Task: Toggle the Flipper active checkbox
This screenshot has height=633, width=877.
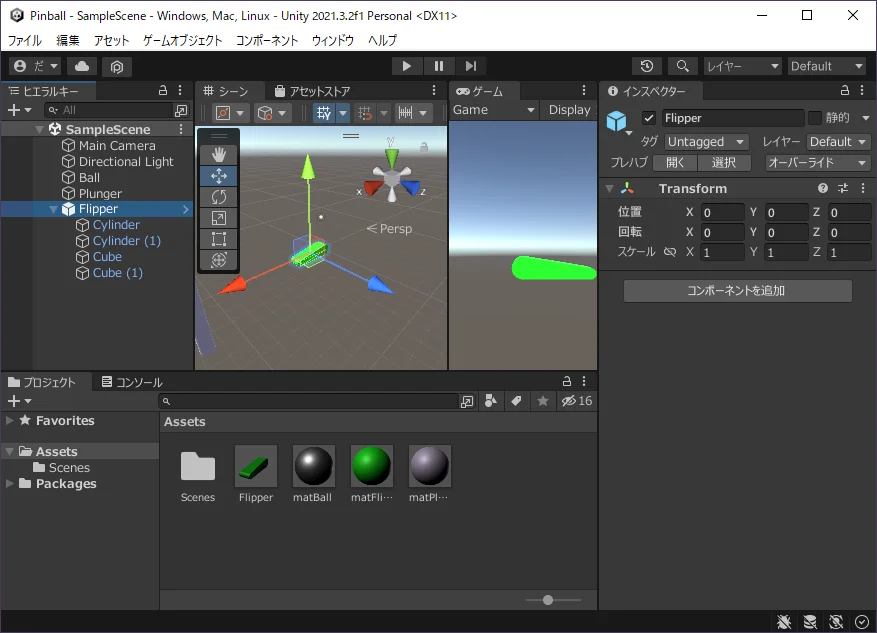Action: point(649,118)
